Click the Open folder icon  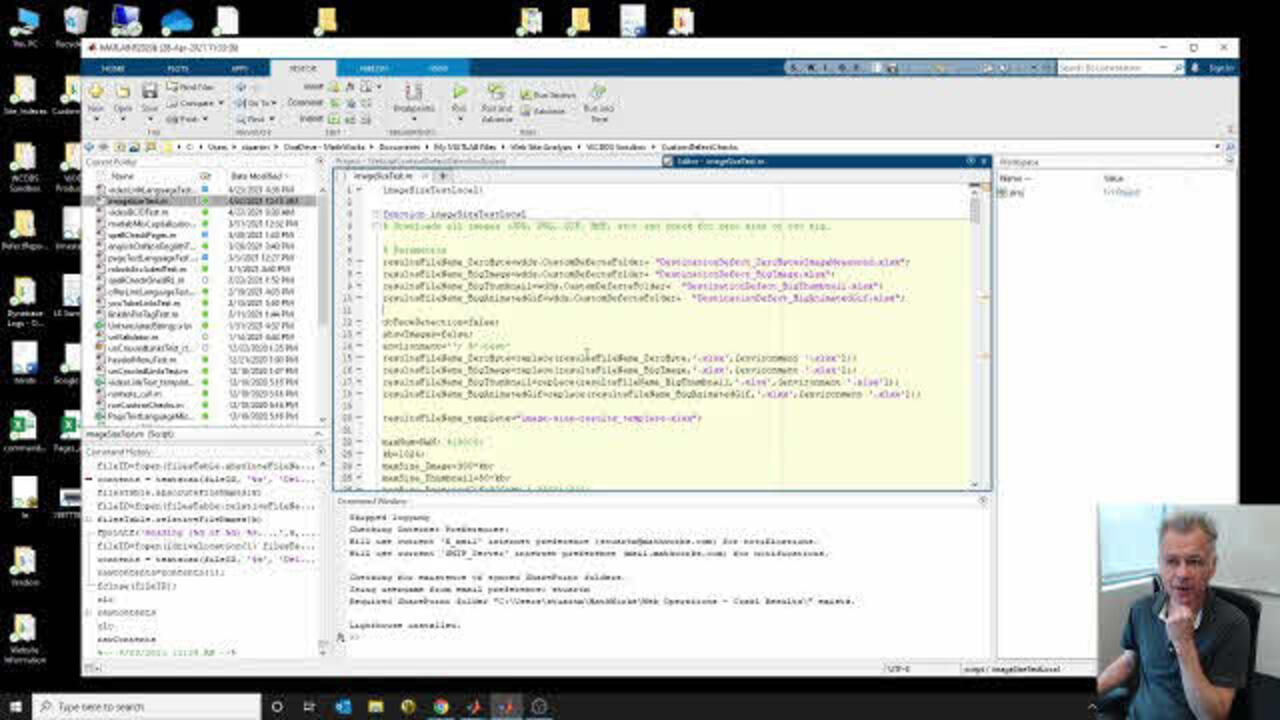point(123,93)
